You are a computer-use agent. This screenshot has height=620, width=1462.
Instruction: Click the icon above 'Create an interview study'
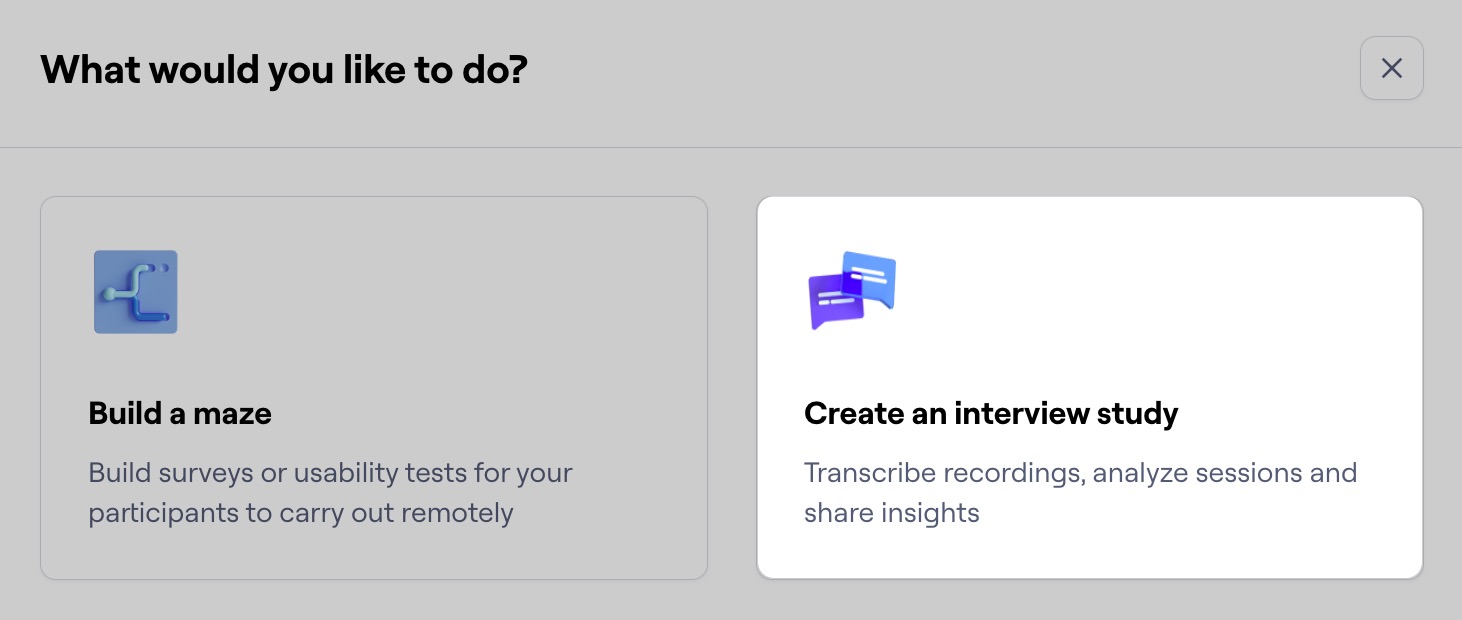pos(852,290)
